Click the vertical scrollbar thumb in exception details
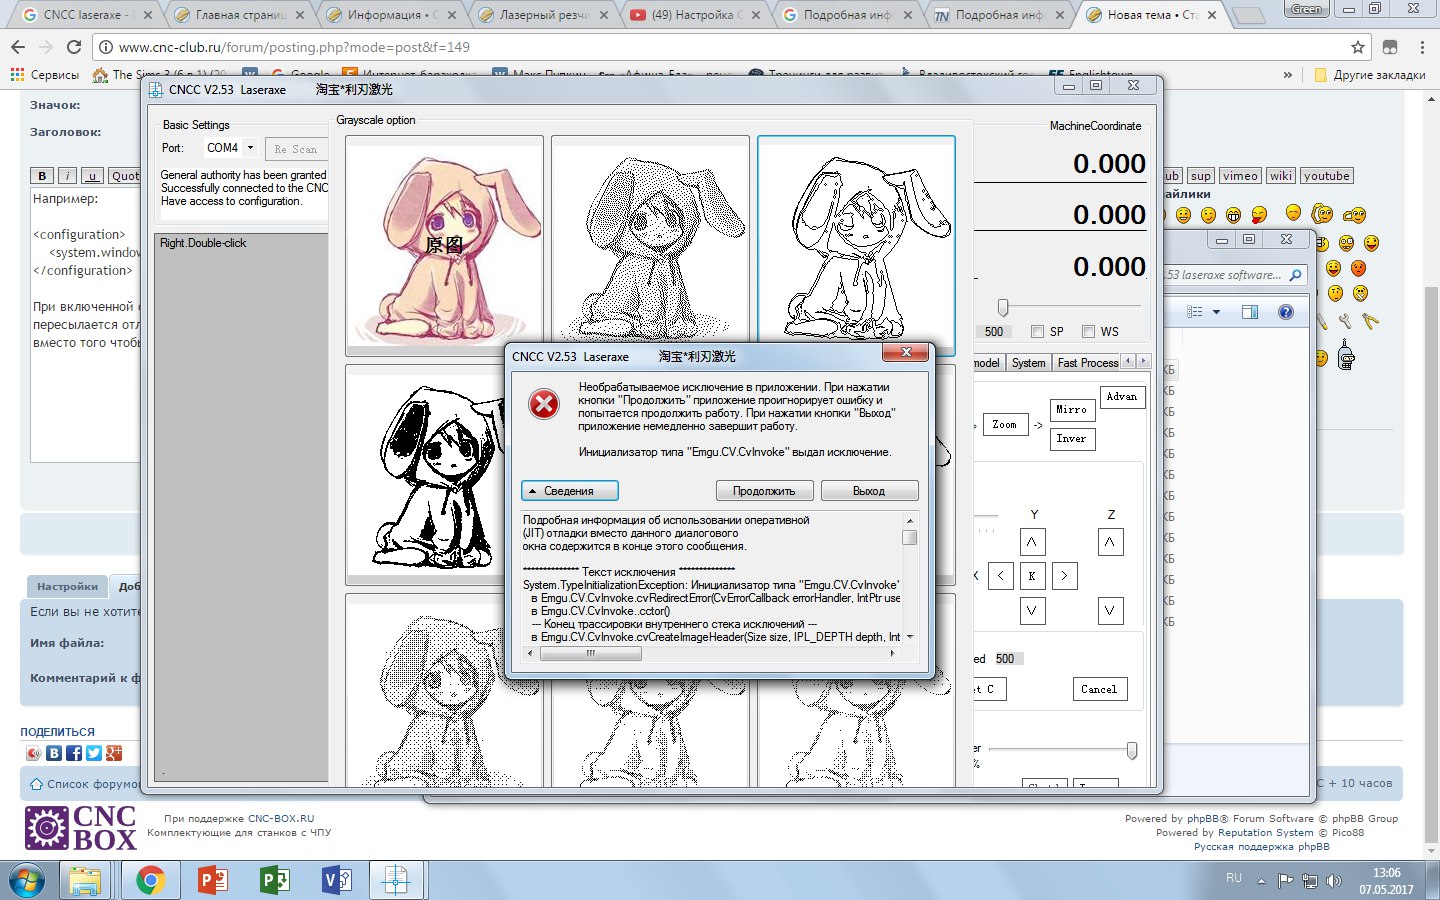Viewport: 1440px width, 900px height. click(909, 537)
